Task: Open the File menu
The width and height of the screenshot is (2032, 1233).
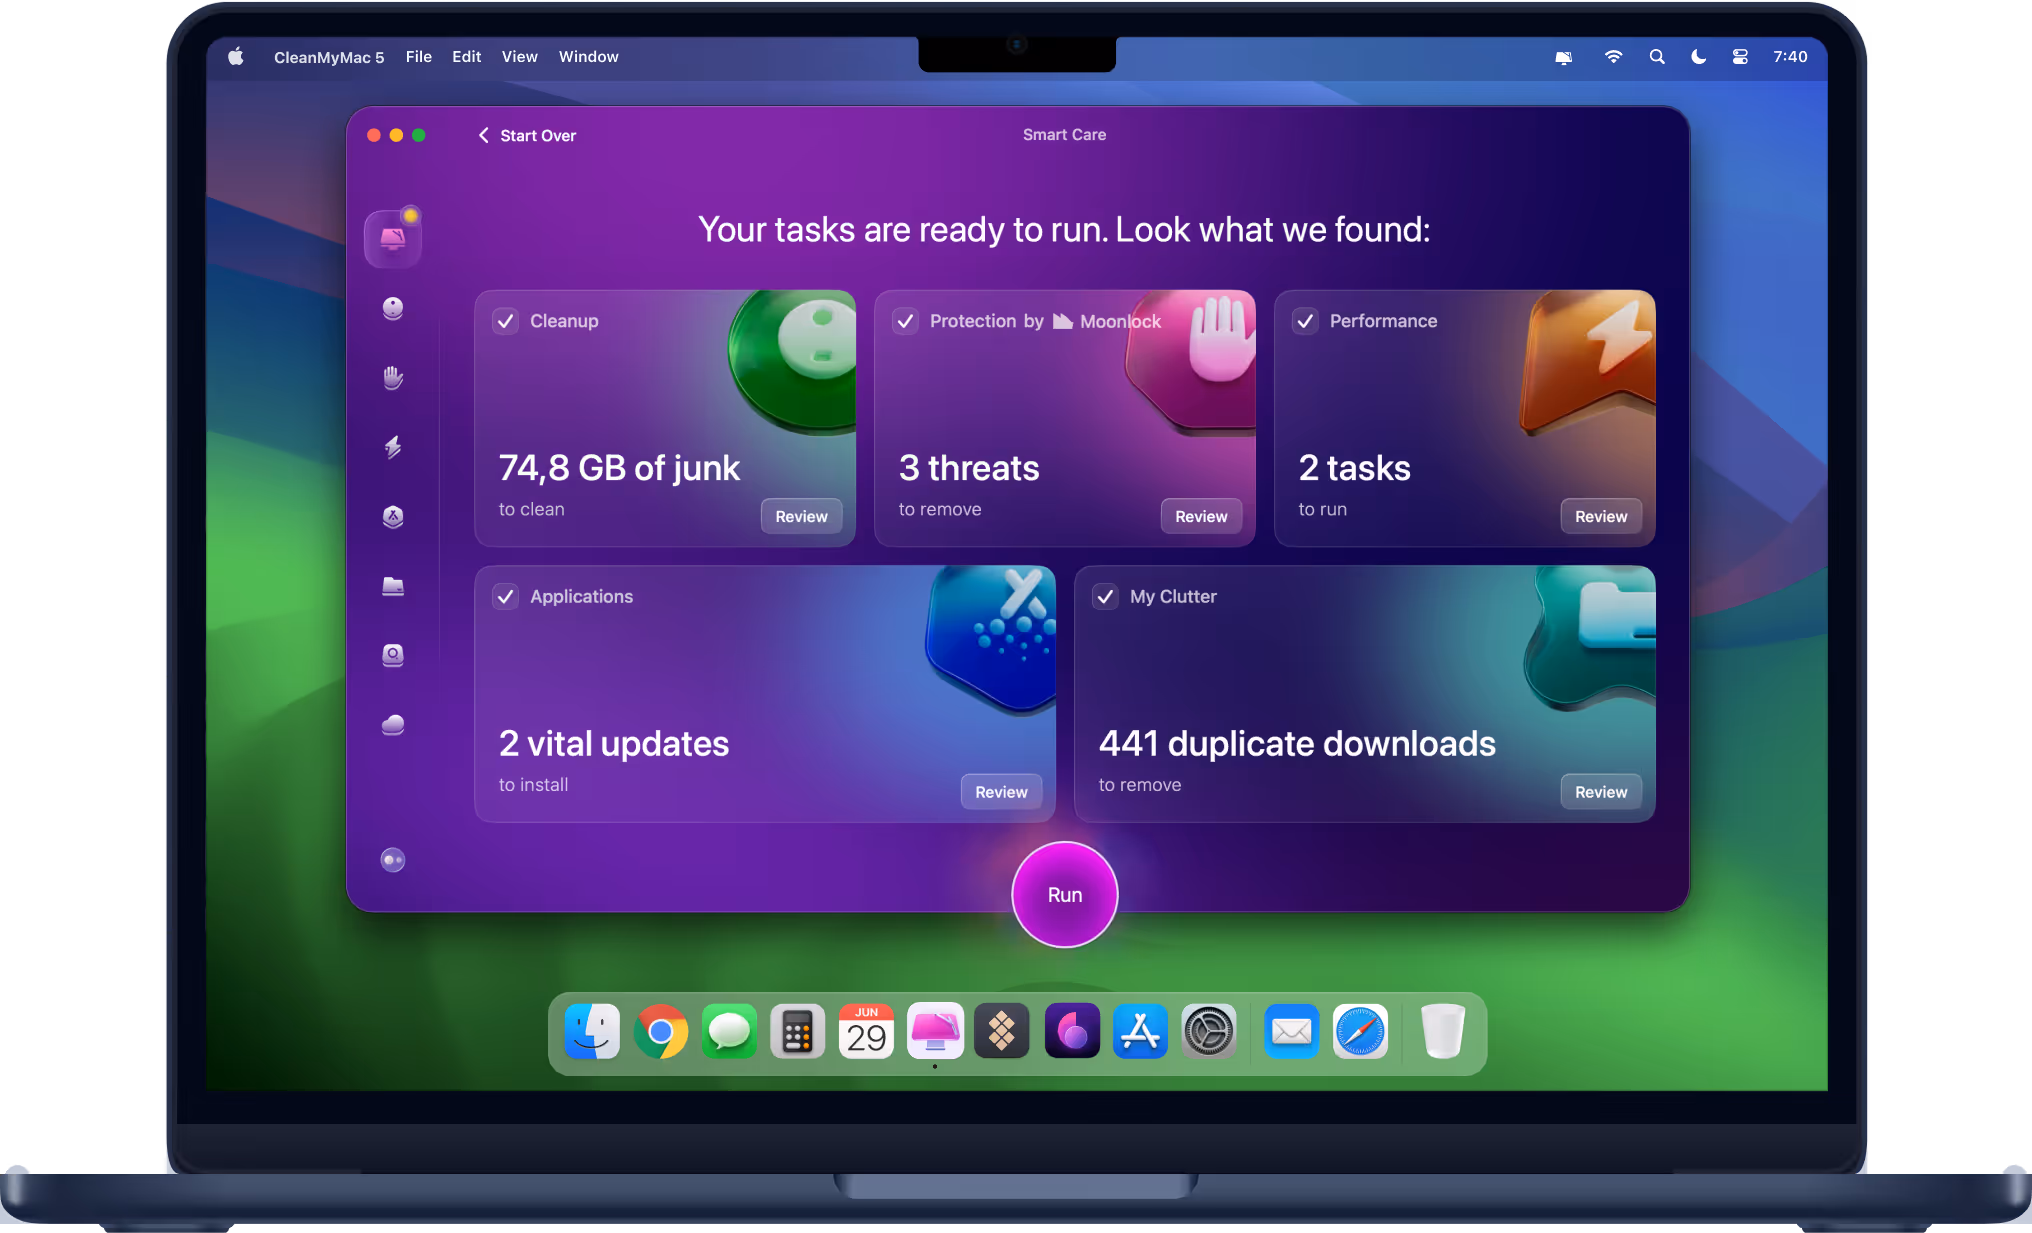Action: coord(418,57)
